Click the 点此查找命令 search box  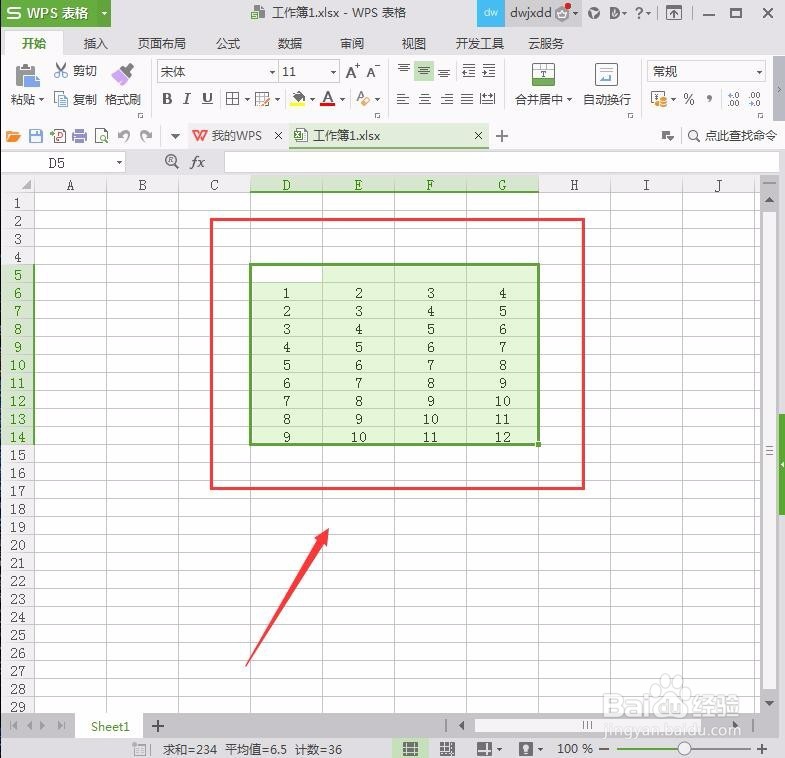click(x=732, y=136)
